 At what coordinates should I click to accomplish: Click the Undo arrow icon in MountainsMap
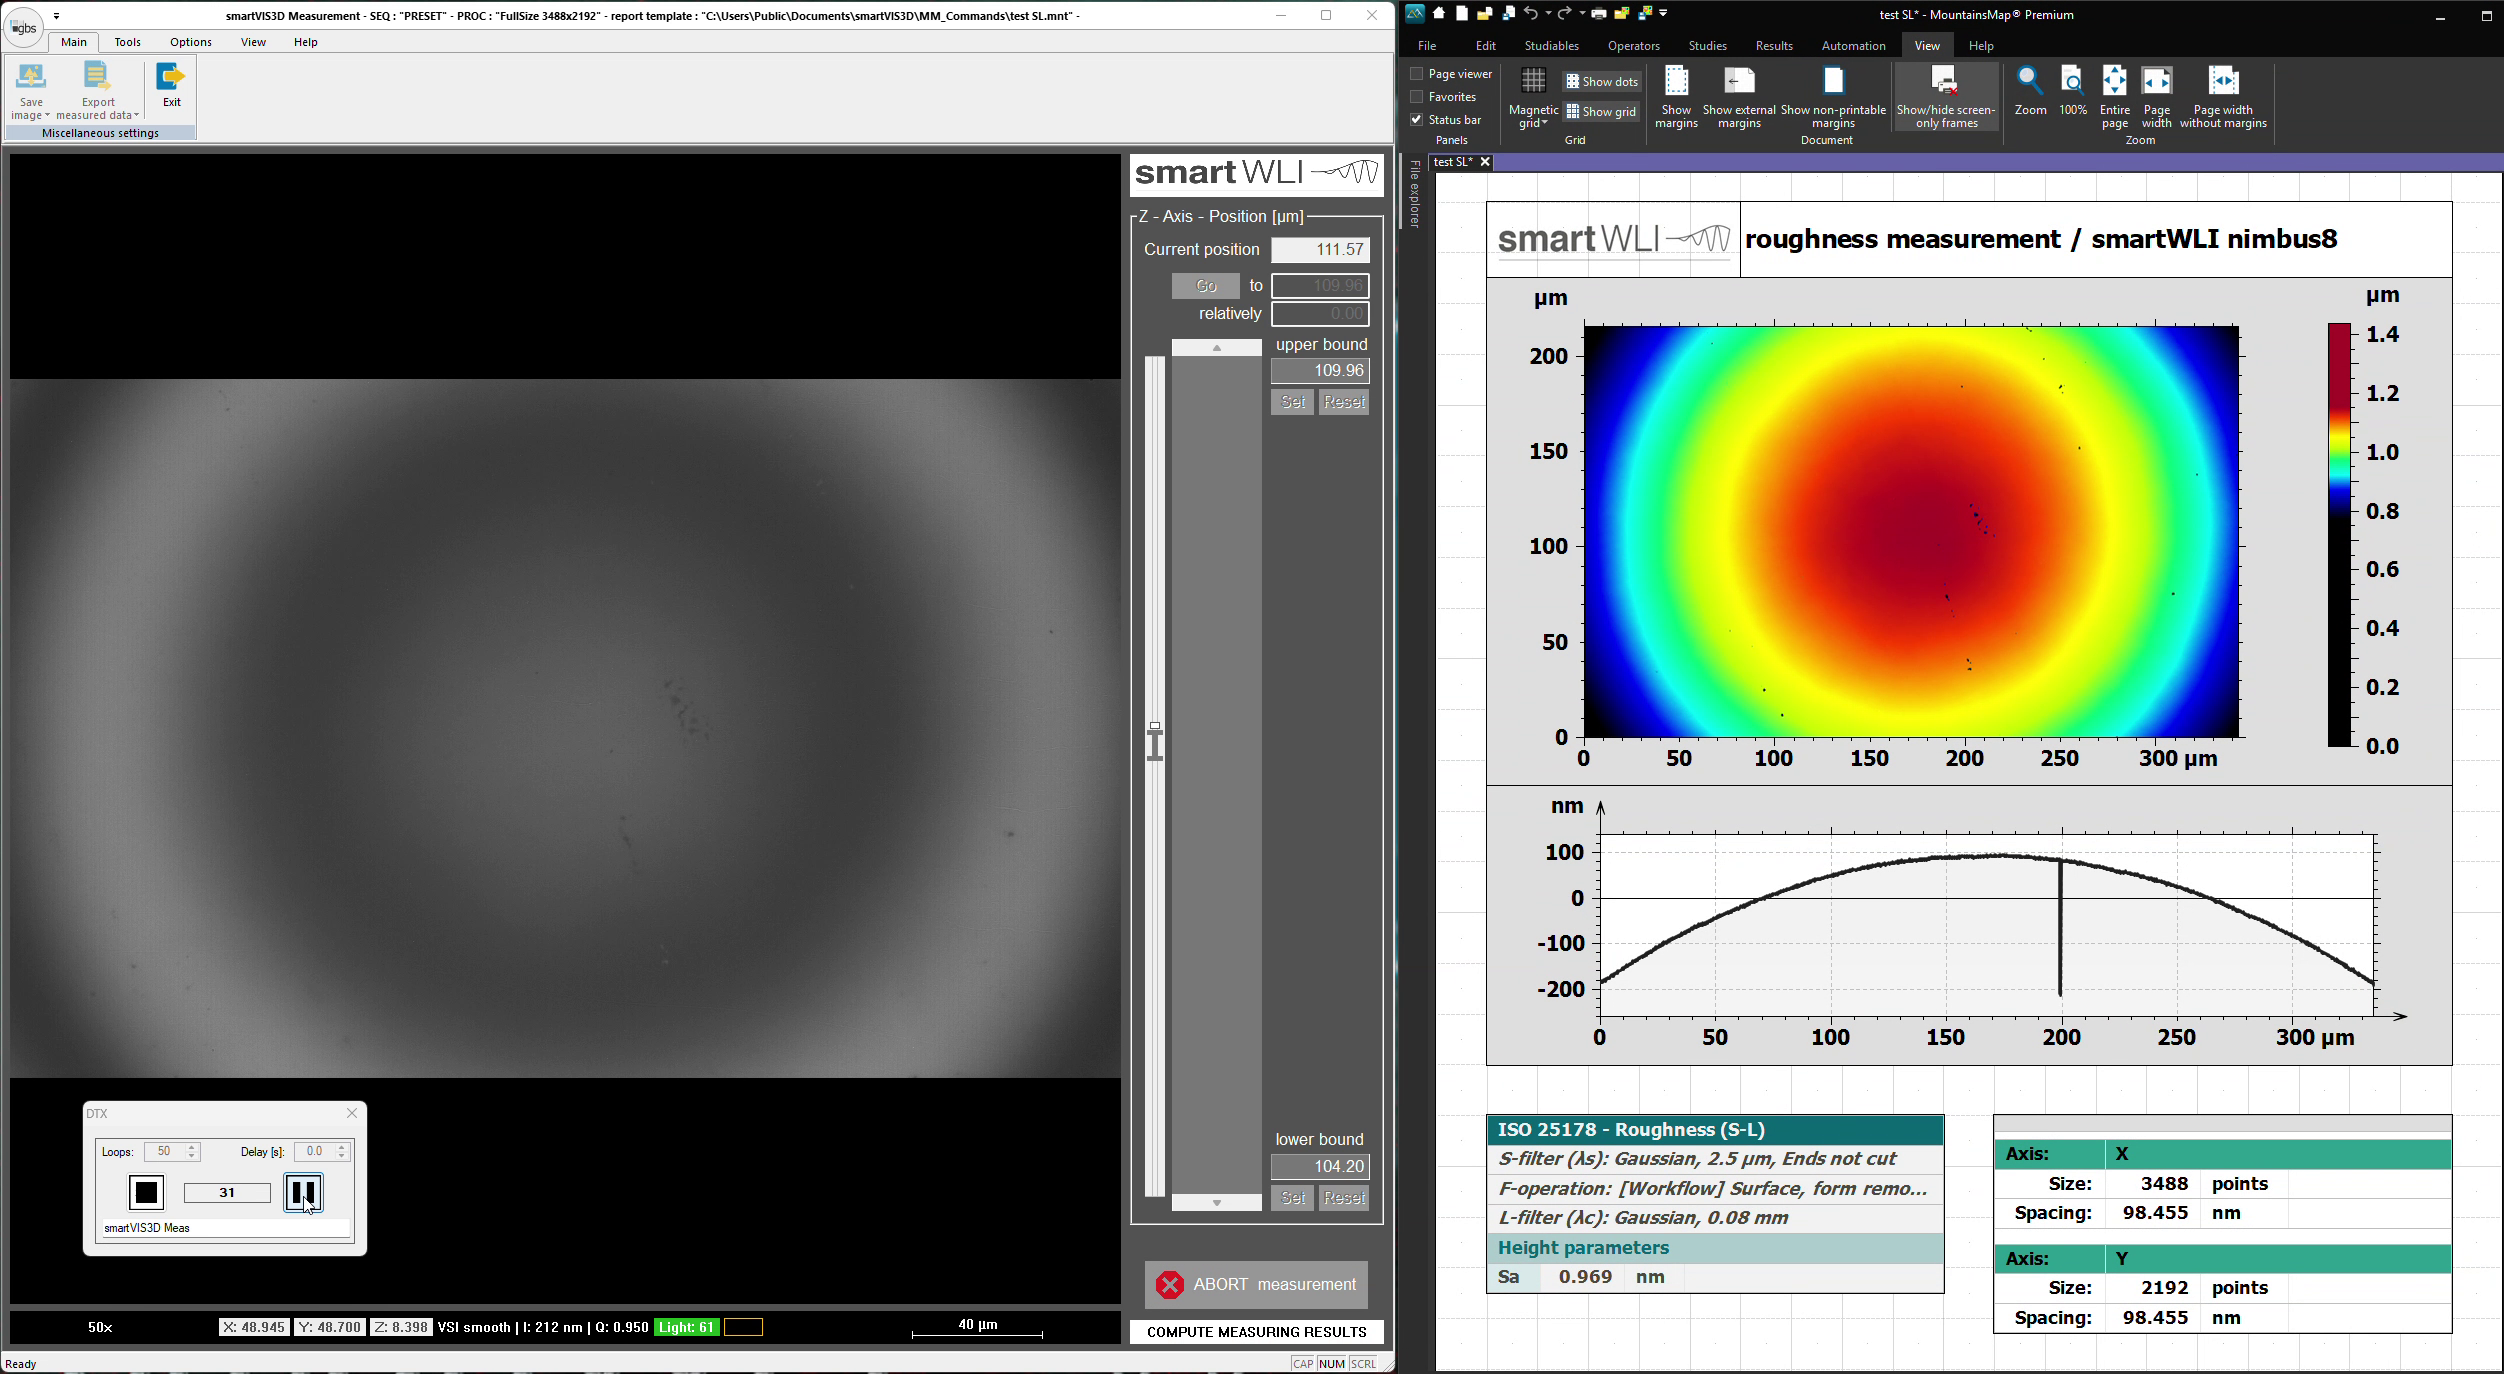(1531, 13)
